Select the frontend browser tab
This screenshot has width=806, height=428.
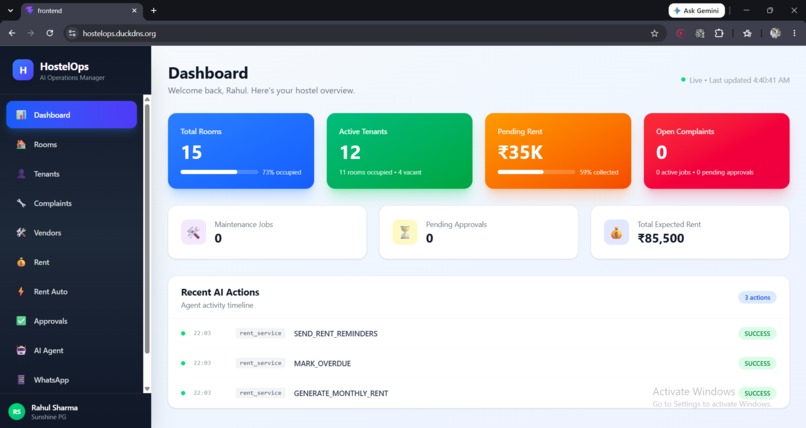pos(82,10)
